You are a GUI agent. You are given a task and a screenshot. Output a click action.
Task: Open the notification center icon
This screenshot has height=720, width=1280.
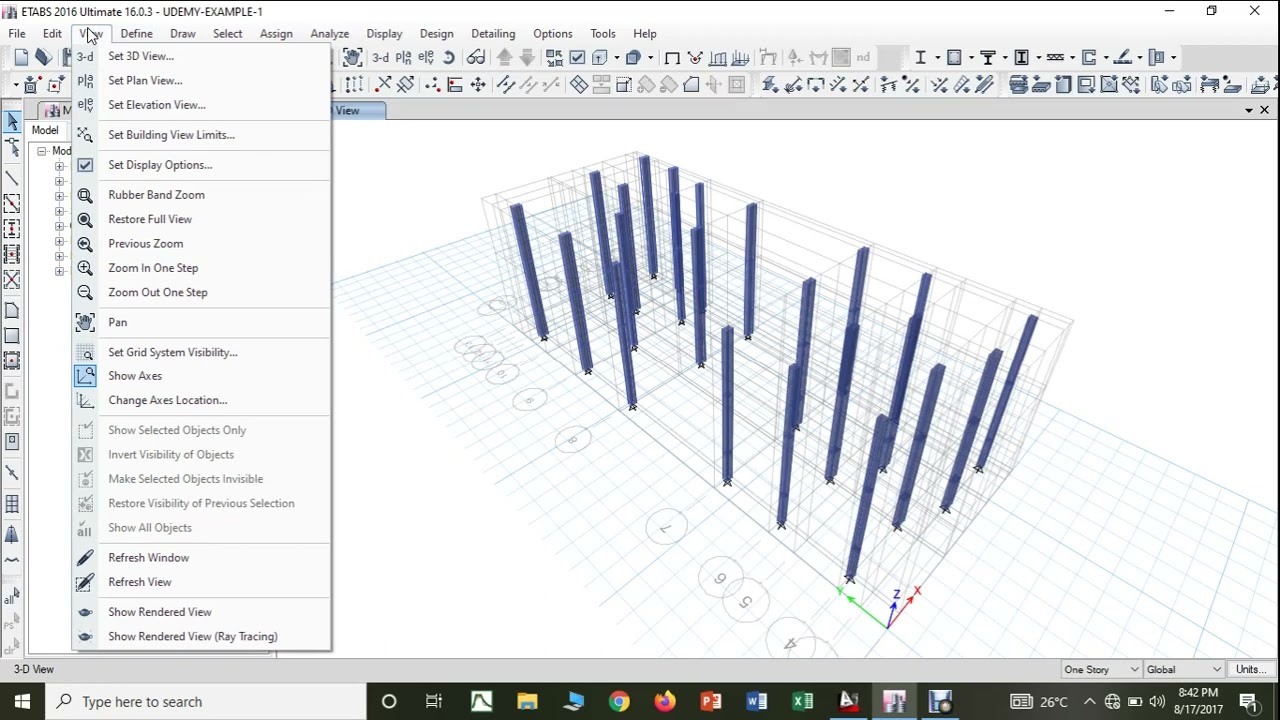tap(1249, 701)
